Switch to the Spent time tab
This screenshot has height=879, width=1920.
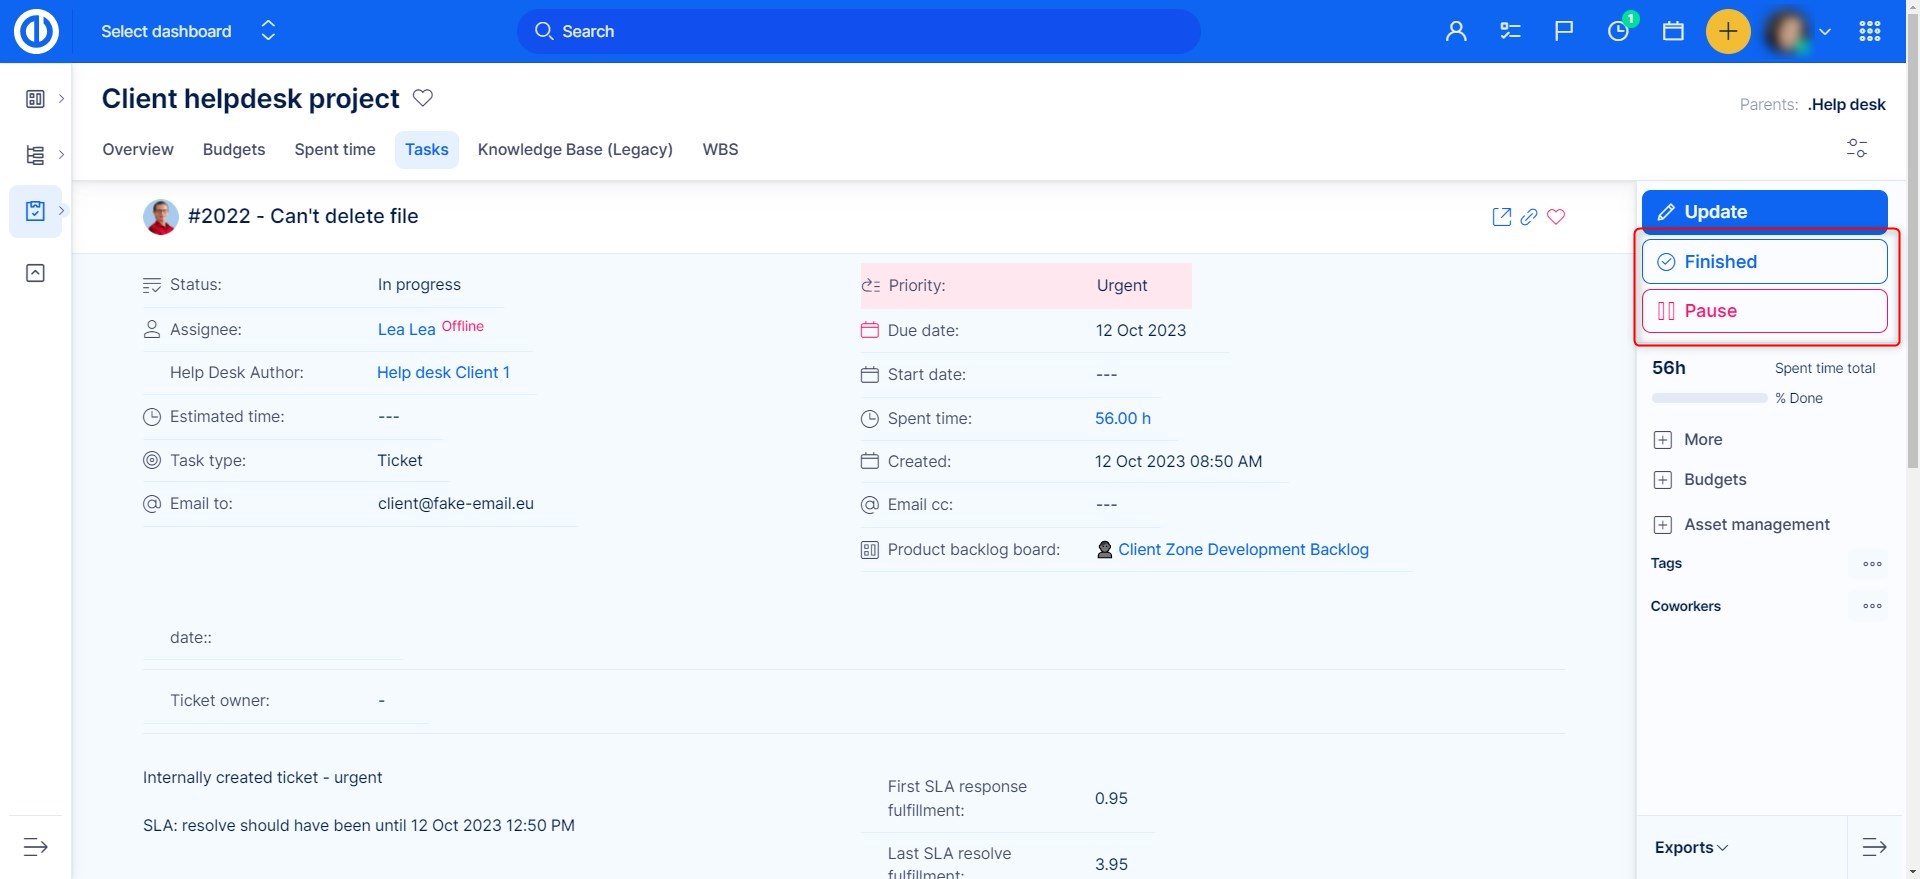click(335, 150)
